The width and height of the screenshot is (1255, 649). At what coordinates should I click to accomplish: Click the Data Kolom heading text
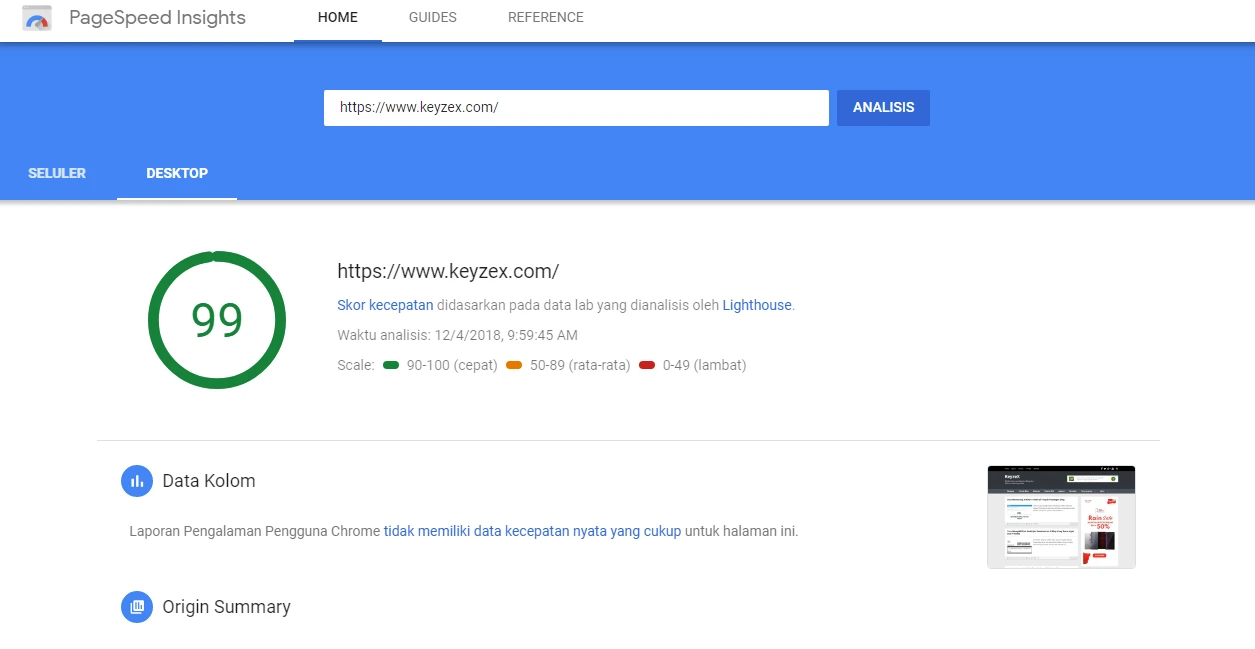click(x=209, y=481)
